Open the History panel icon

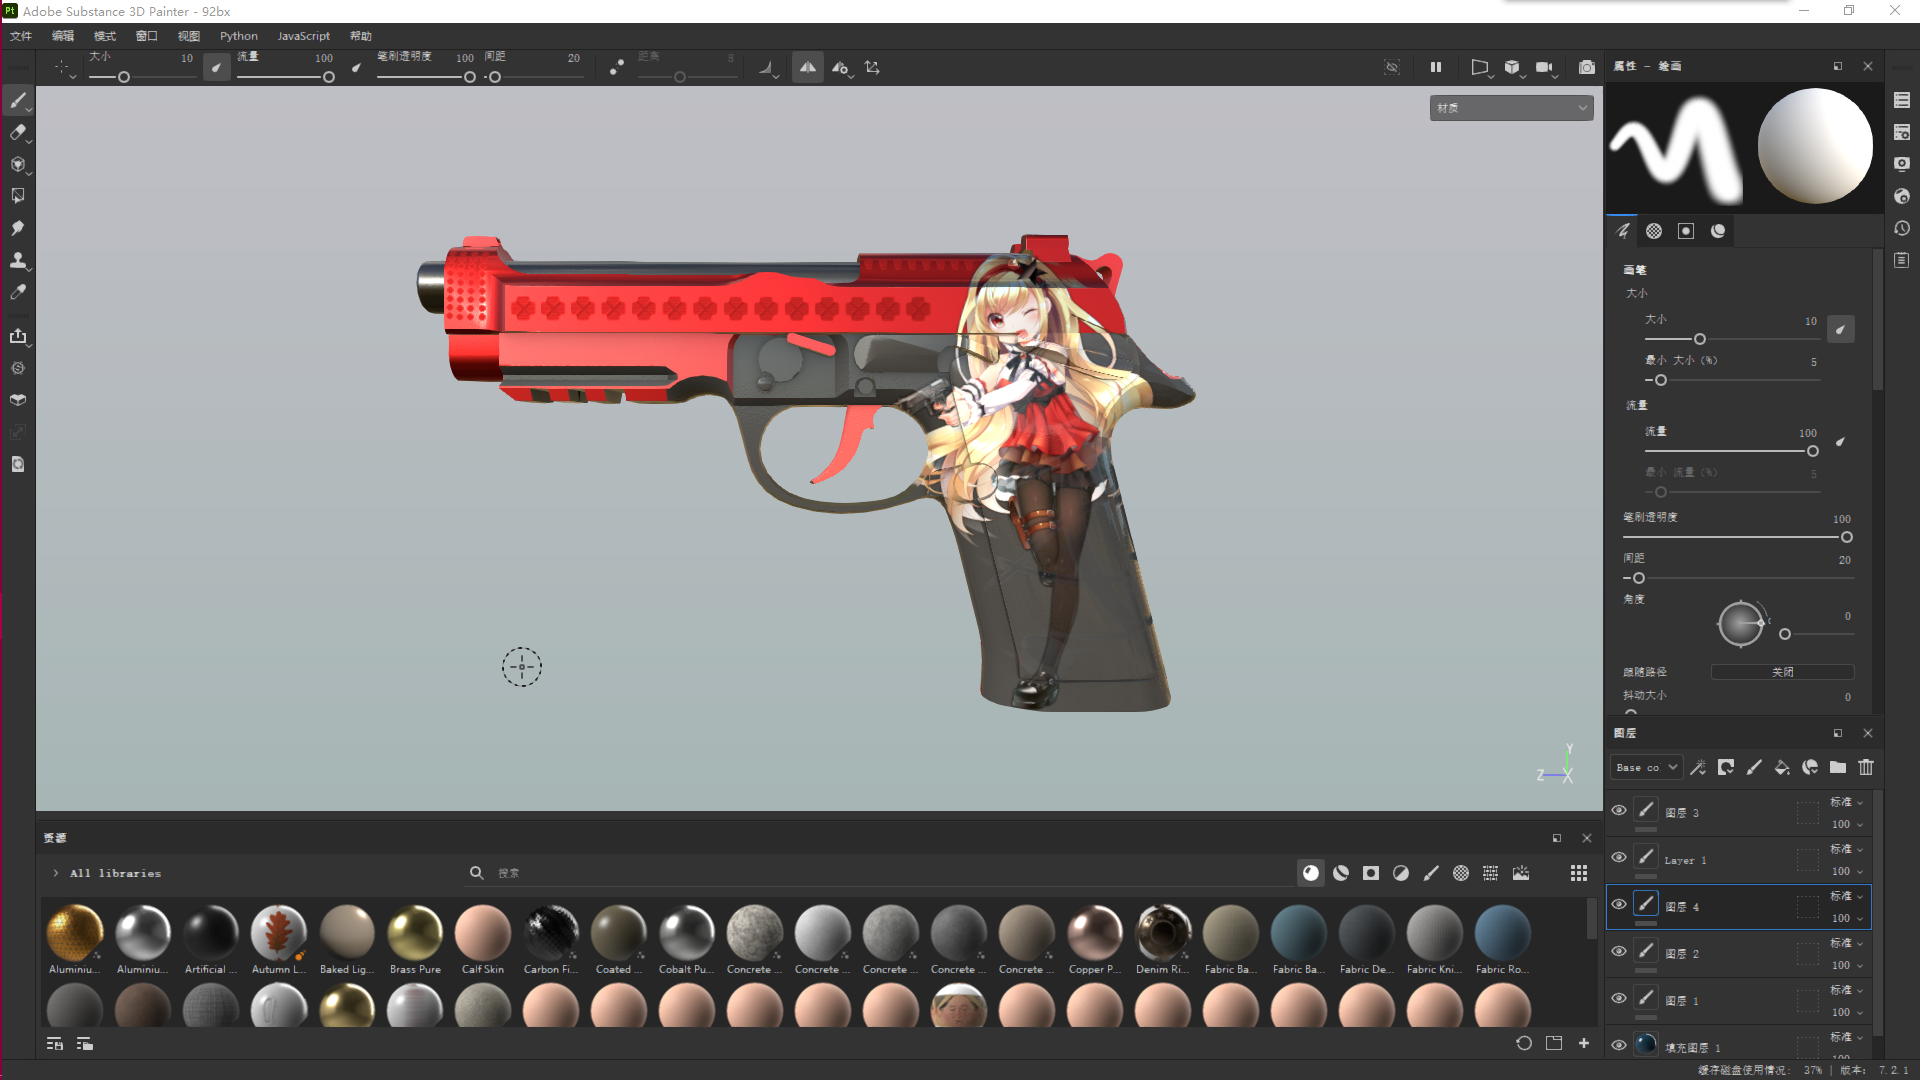[x=1902, y=228]
